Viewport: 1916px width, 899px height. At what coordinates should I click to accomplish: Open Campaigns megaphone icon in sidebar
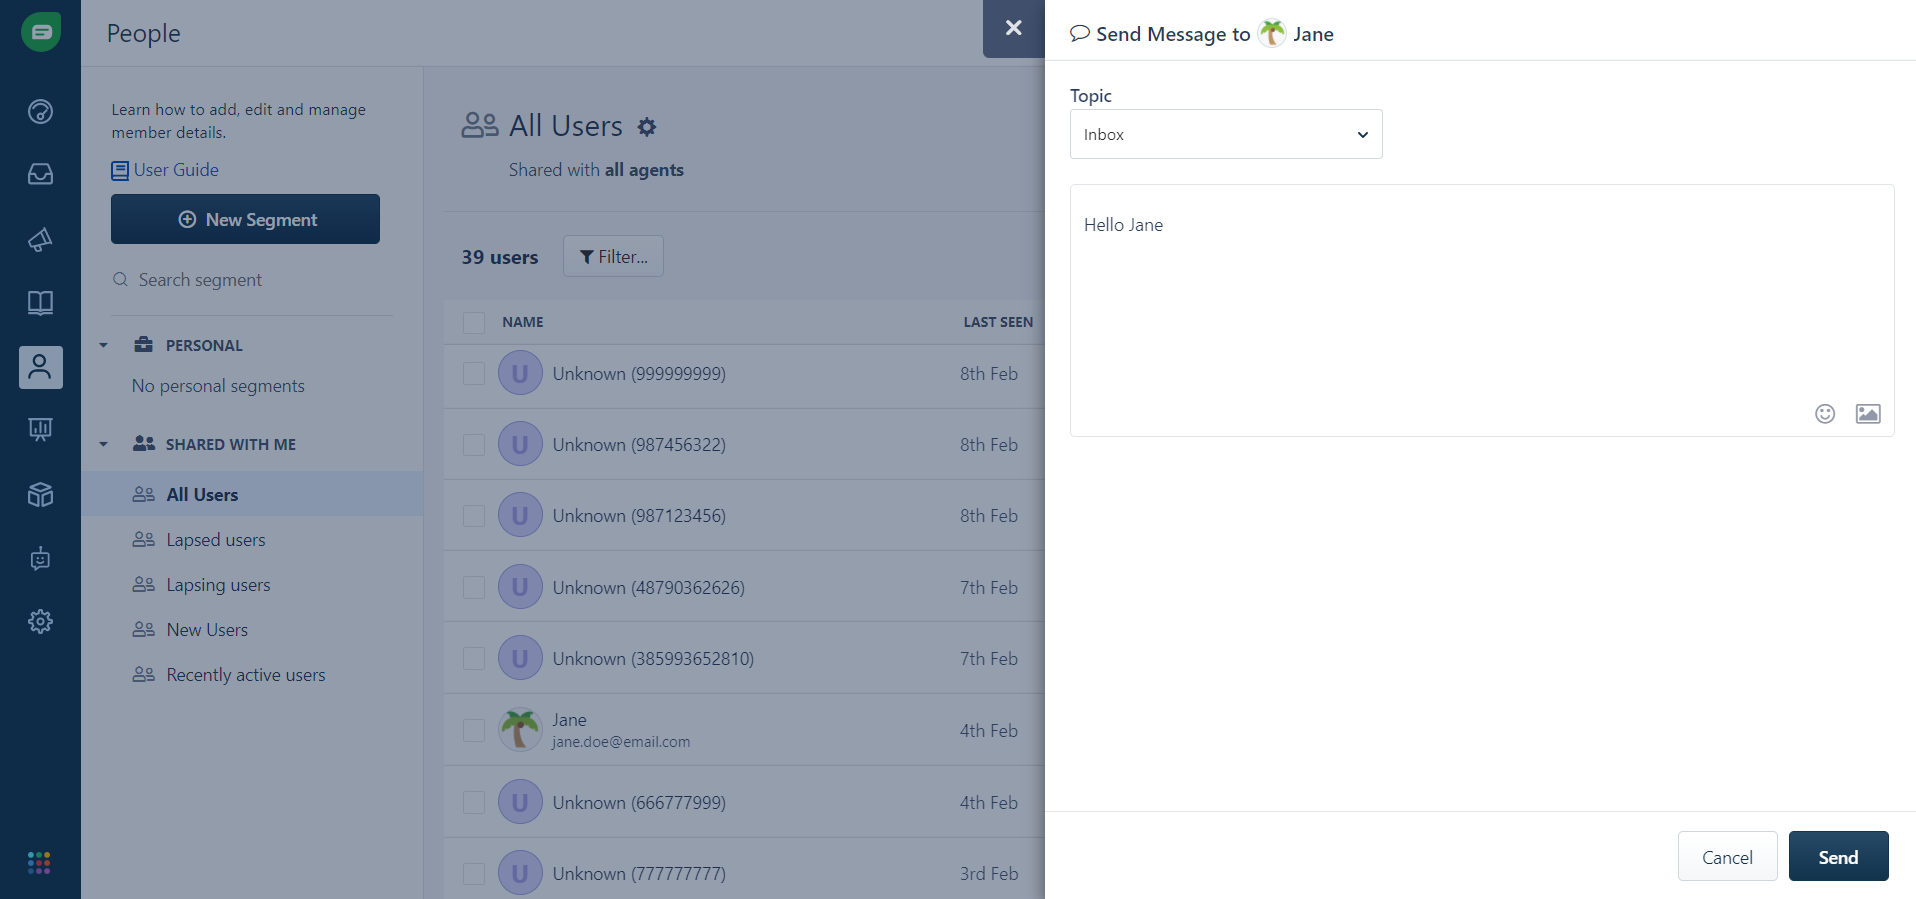pos(40,239)
